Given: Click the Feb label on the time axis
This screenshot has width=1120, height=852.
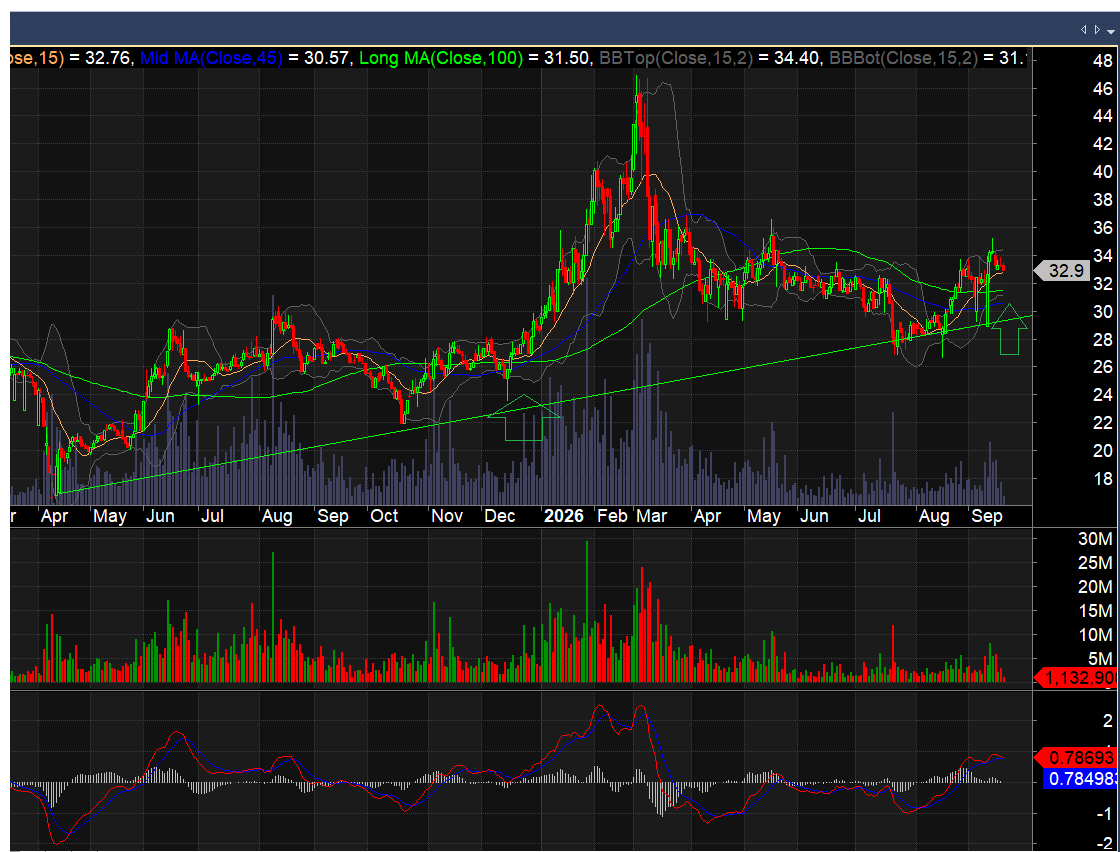Looking at the screenshot, I should pos(612,516).
